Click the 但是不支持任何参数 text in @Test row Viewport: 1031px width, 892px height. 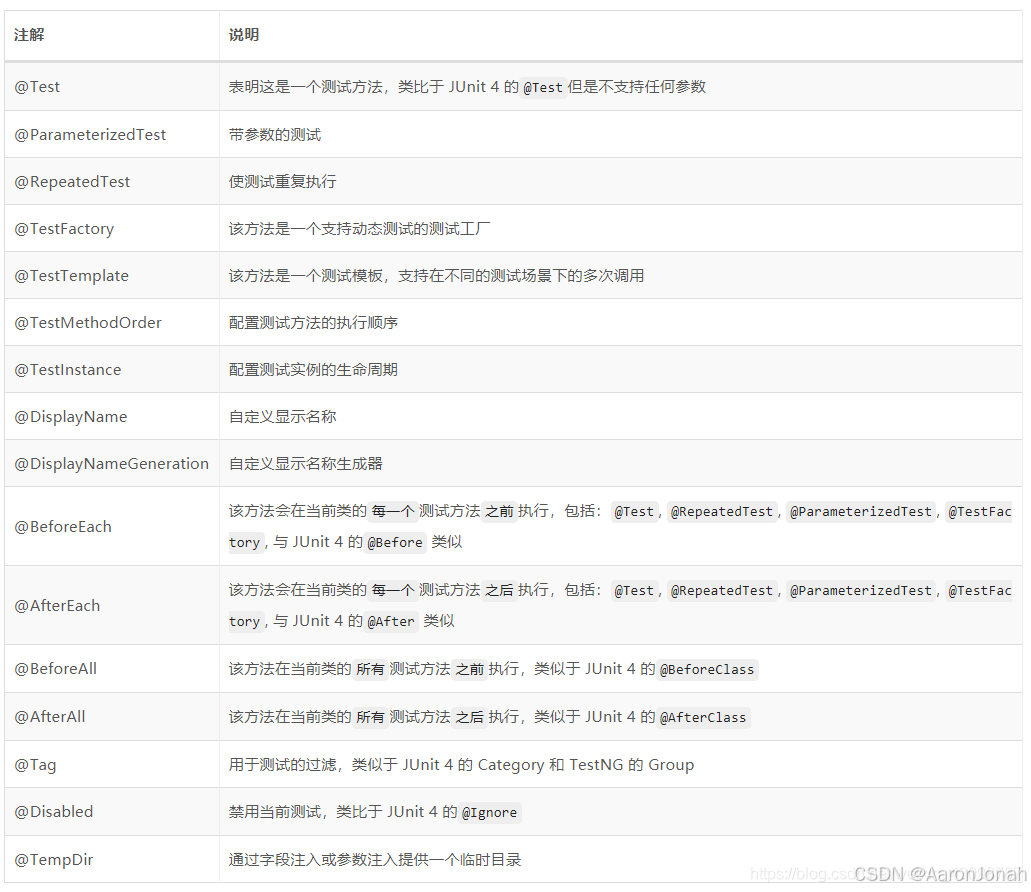click(636, 87)
